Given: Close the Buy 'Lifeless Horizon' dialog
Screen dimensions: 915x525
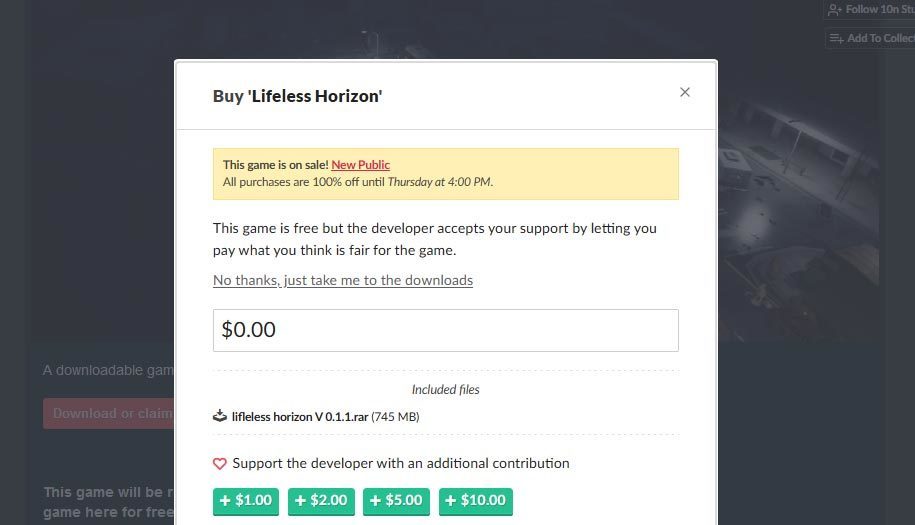Looking at the screenshot, I should click(684, 92).
